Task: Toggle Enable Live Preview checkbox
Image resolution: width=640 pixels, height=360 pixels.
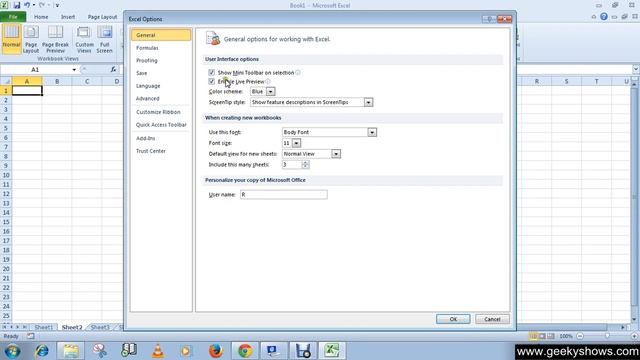Action: [211, 82]
